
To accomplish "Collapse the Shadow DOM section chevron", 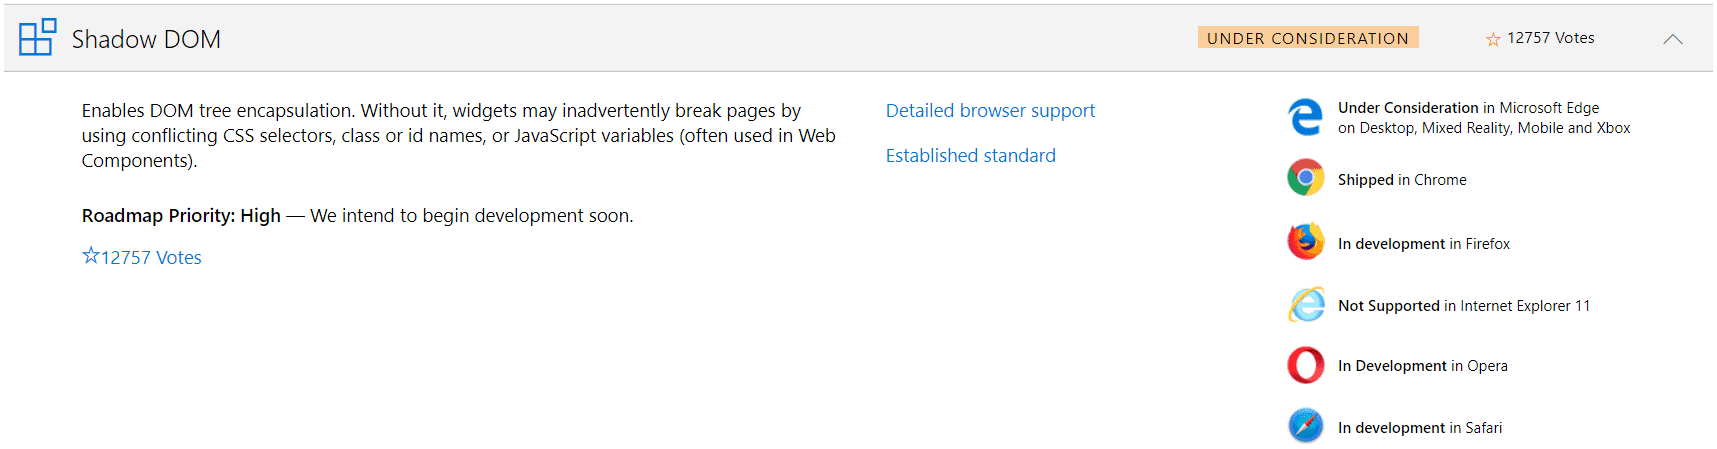I will click(x=1672, y=39).
